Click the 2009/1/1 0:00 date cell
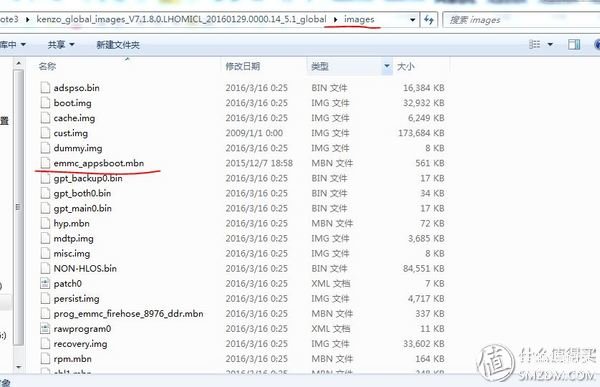The width and height of the screenshot is (600, 387). point(254,133)
